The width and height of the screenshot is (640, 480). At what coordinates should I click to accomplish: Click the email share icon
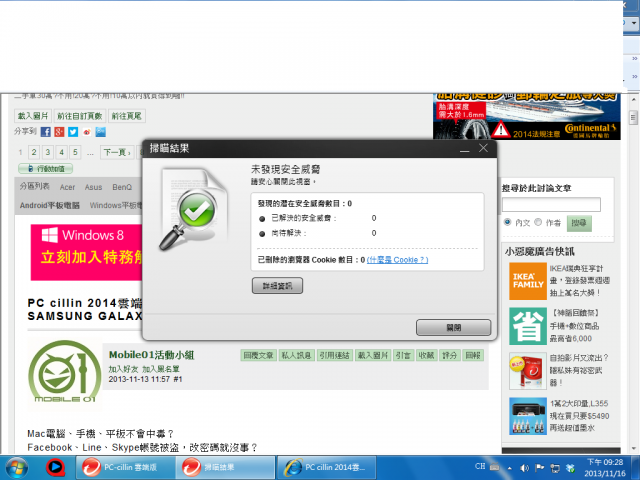100,132
